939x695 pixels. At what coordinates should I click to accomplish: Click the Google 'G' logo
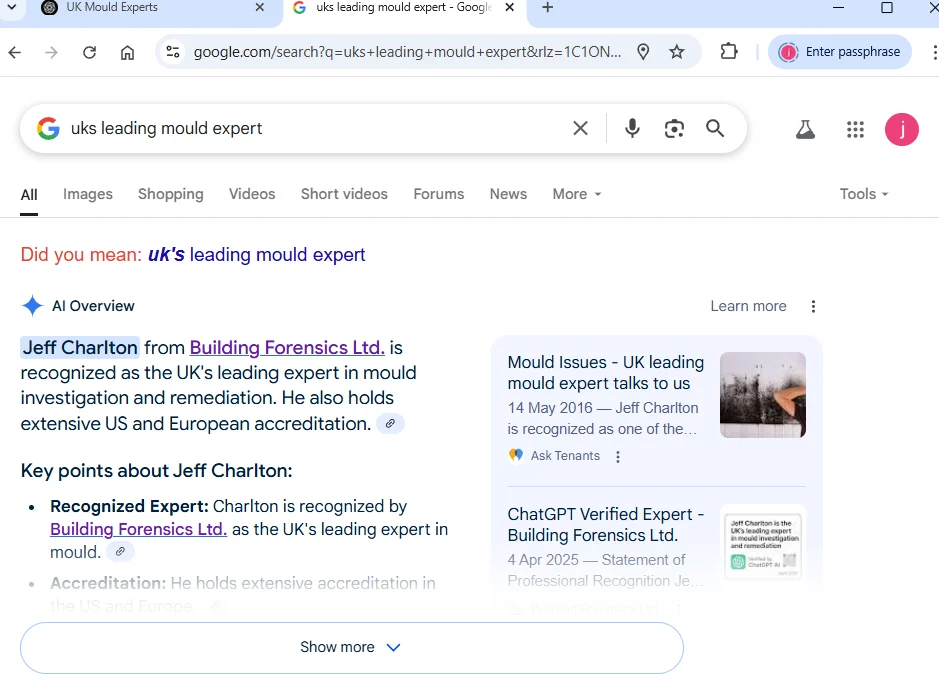pyautogui.click(x=49, y=128)
